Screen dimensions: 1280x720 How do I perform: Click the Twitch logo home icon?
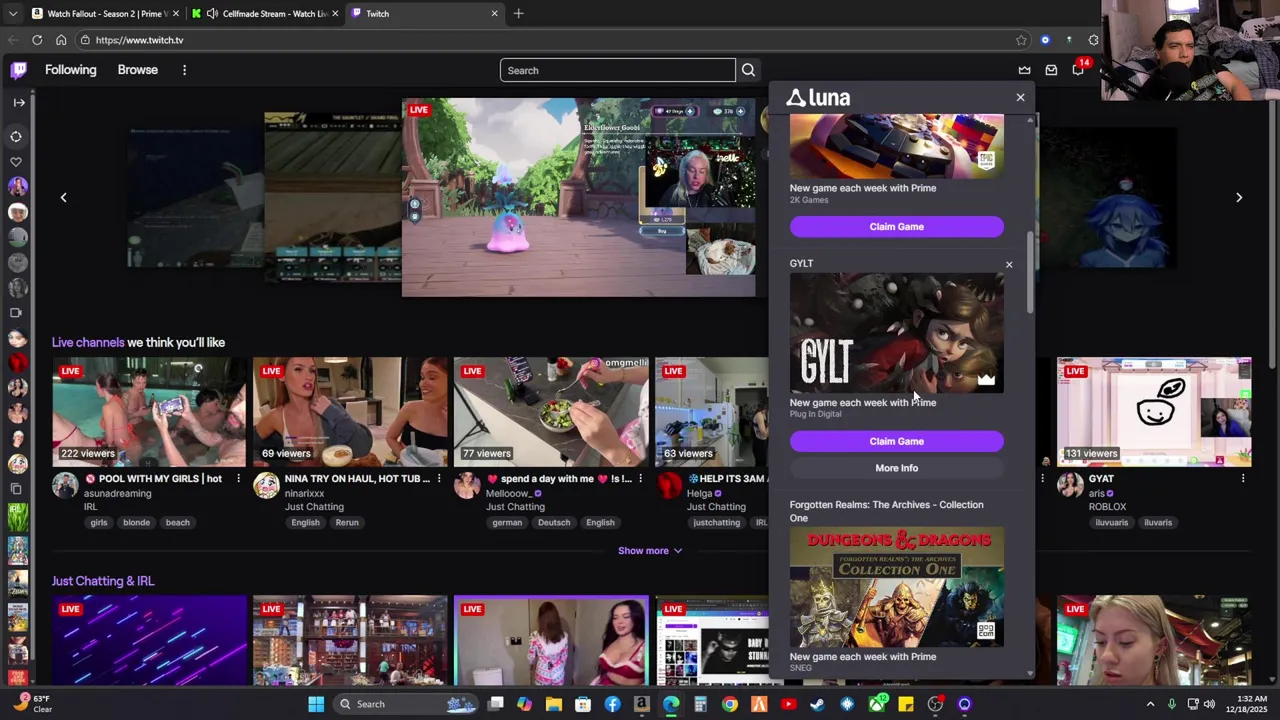coord(19,70)
